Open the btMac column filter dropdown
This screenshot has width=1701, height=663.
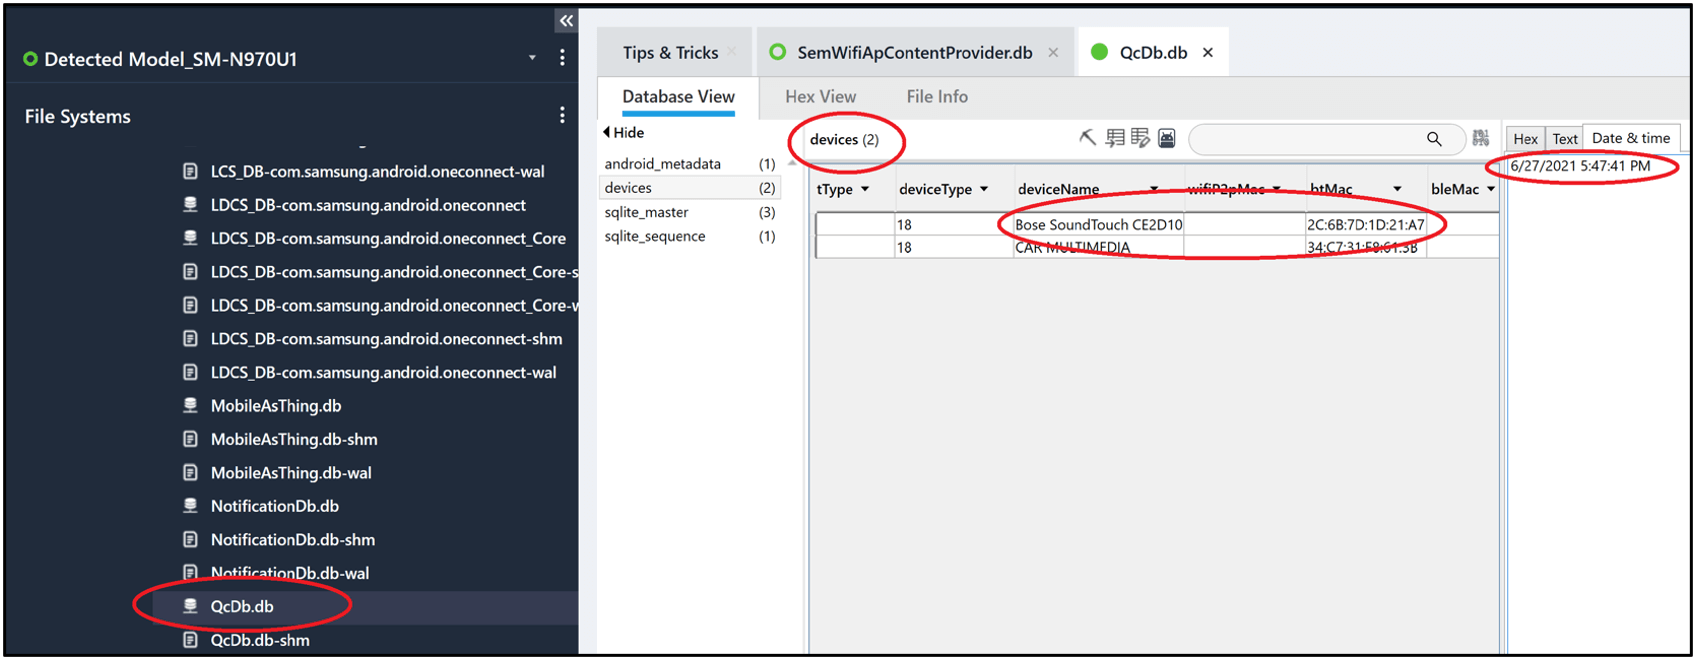(x=1397, y=190)
